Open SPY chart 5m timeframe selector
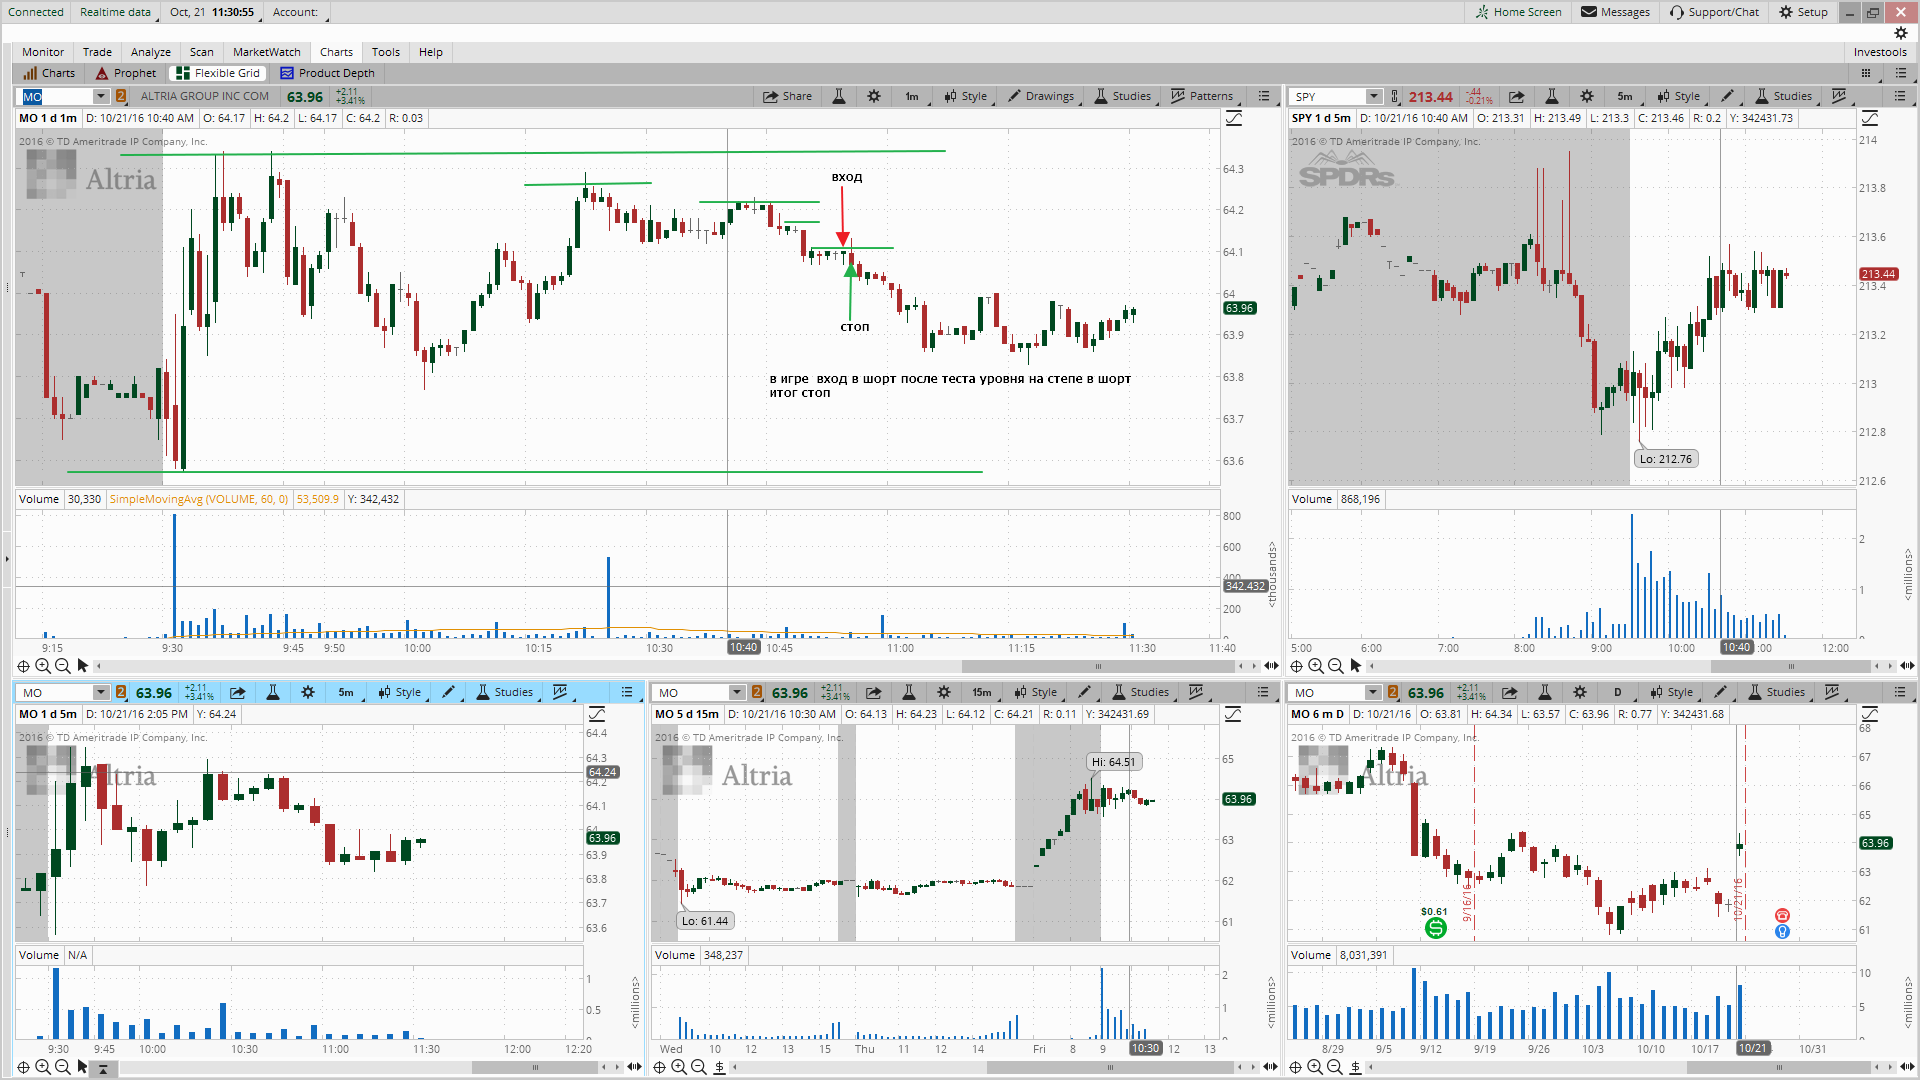Viewport: 1920px width, 1080px height. [1625, 96]
